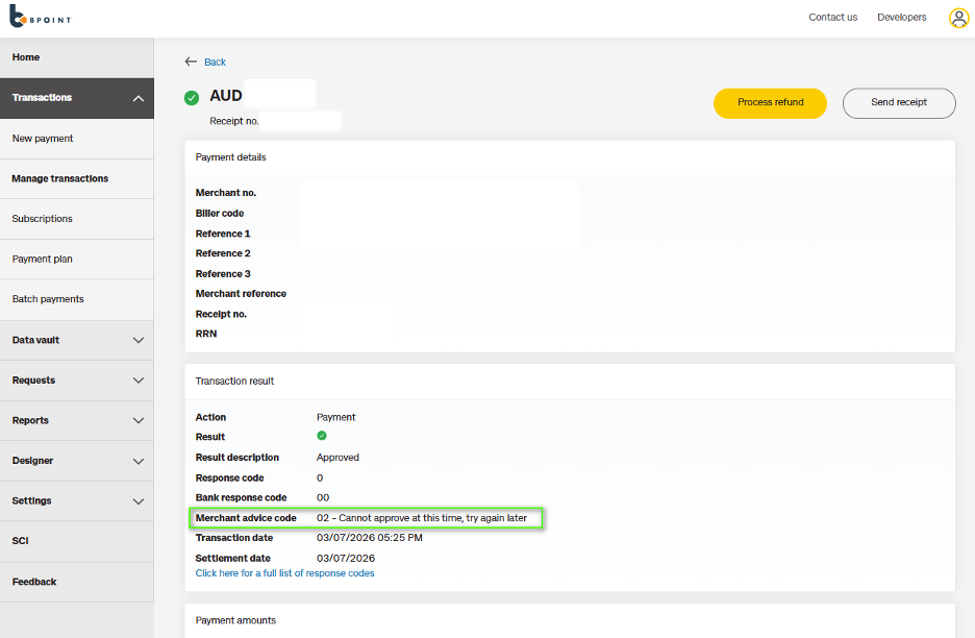This screenshot has height=638, width=975.
Task: Click the Reference 1 label
Action: [223, 234]
